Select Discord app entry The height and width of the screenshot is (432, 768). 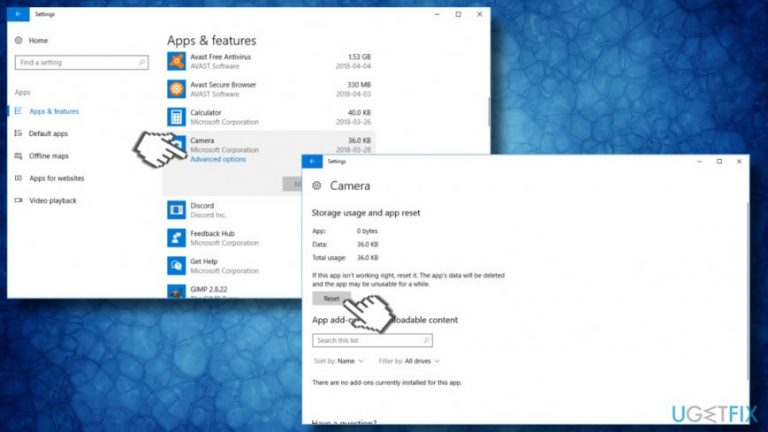pos(233,210)
